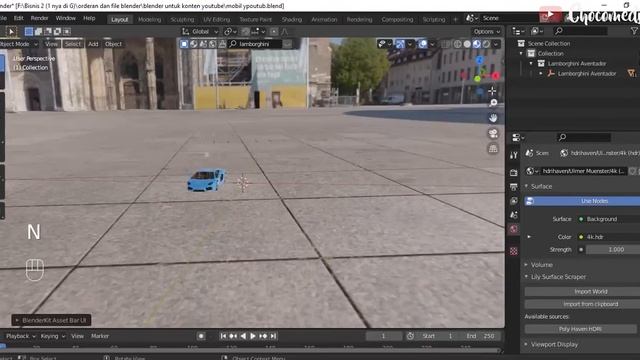Expand the Color 4k.hdr node row
The height and width of the screenshot is (360, 640).
[529, 237]
